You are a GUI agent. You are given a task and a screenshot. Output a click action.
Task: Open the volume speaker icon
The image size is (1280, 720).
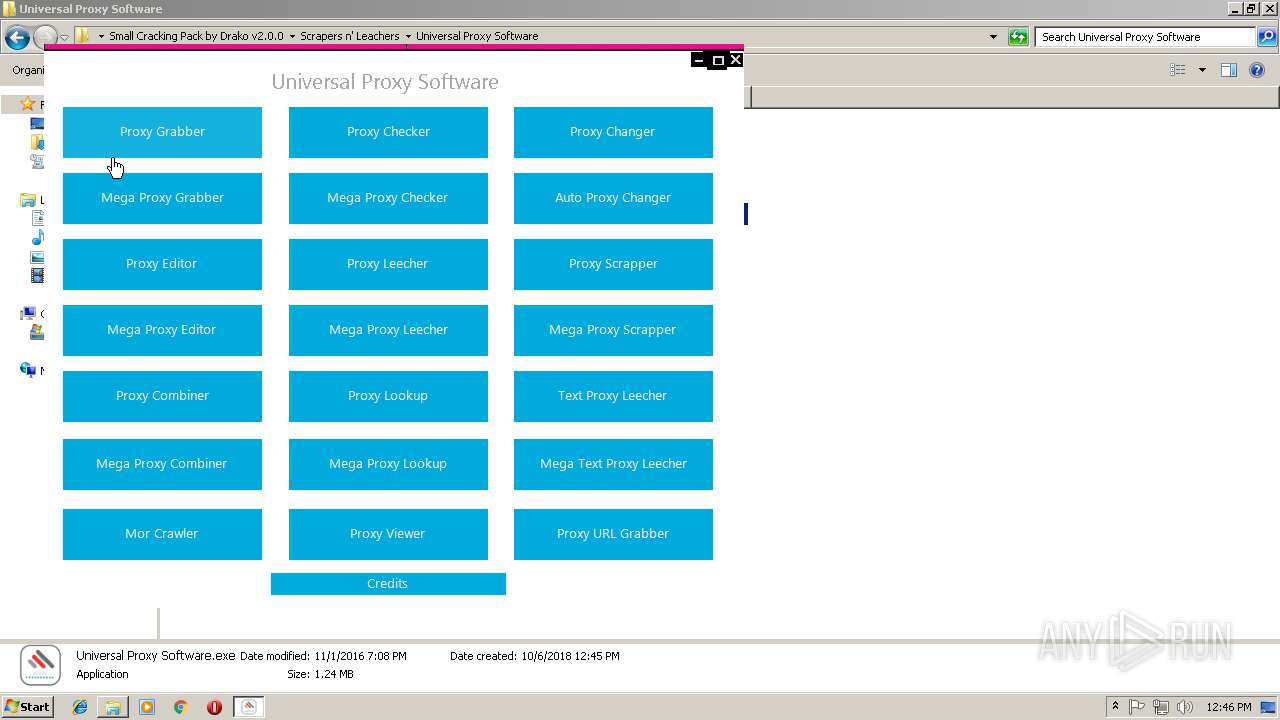1185,707
